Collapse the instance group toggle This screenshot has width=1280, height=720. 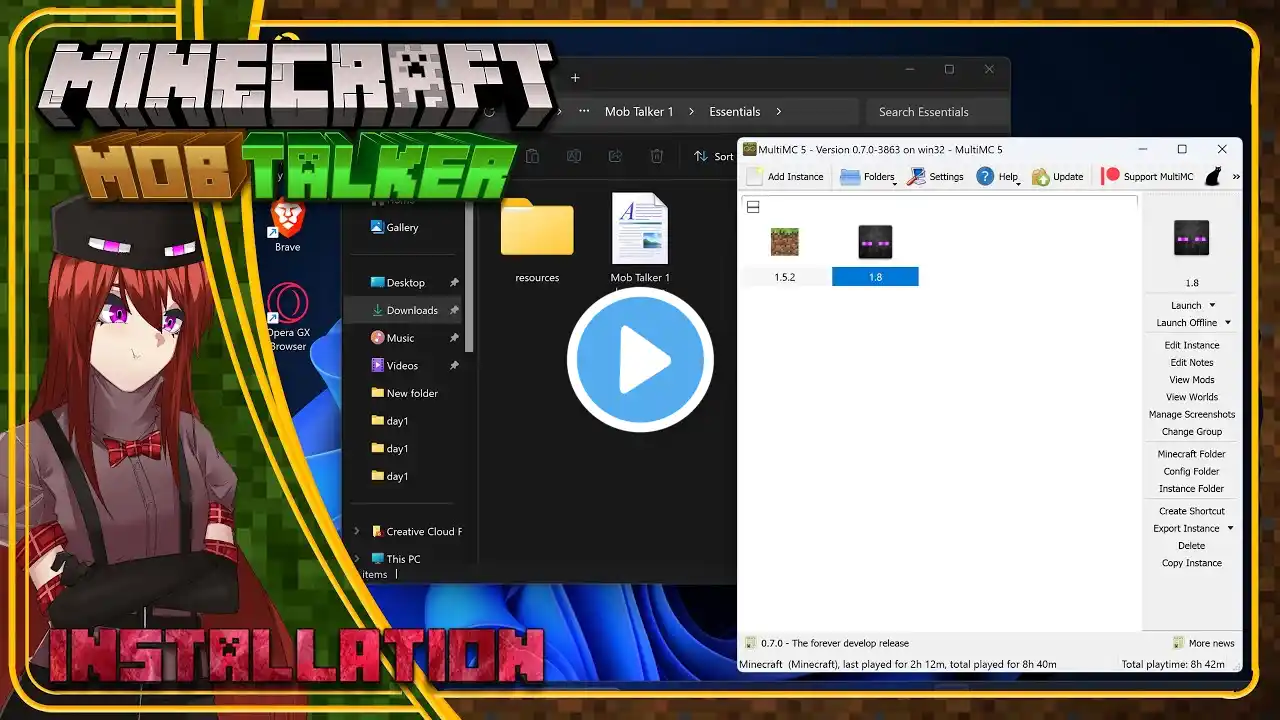[x=753, y=207]
